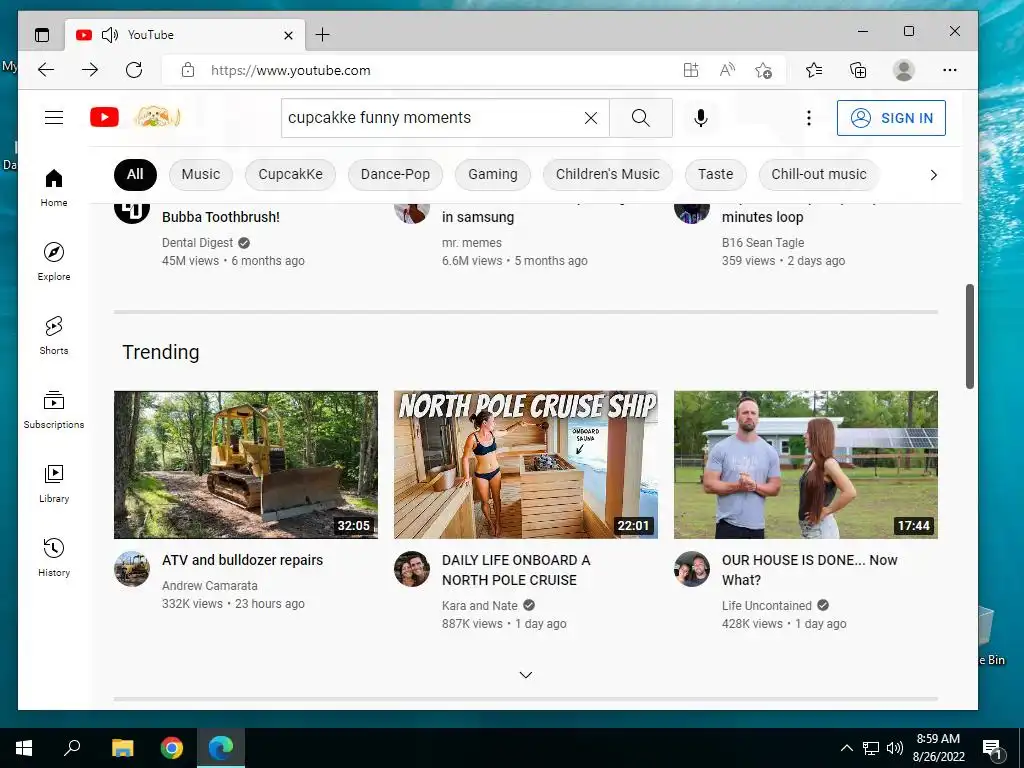Screen dimensions: 1024x768
Task: Go to Home in sidebar
Action: [54, 188]
